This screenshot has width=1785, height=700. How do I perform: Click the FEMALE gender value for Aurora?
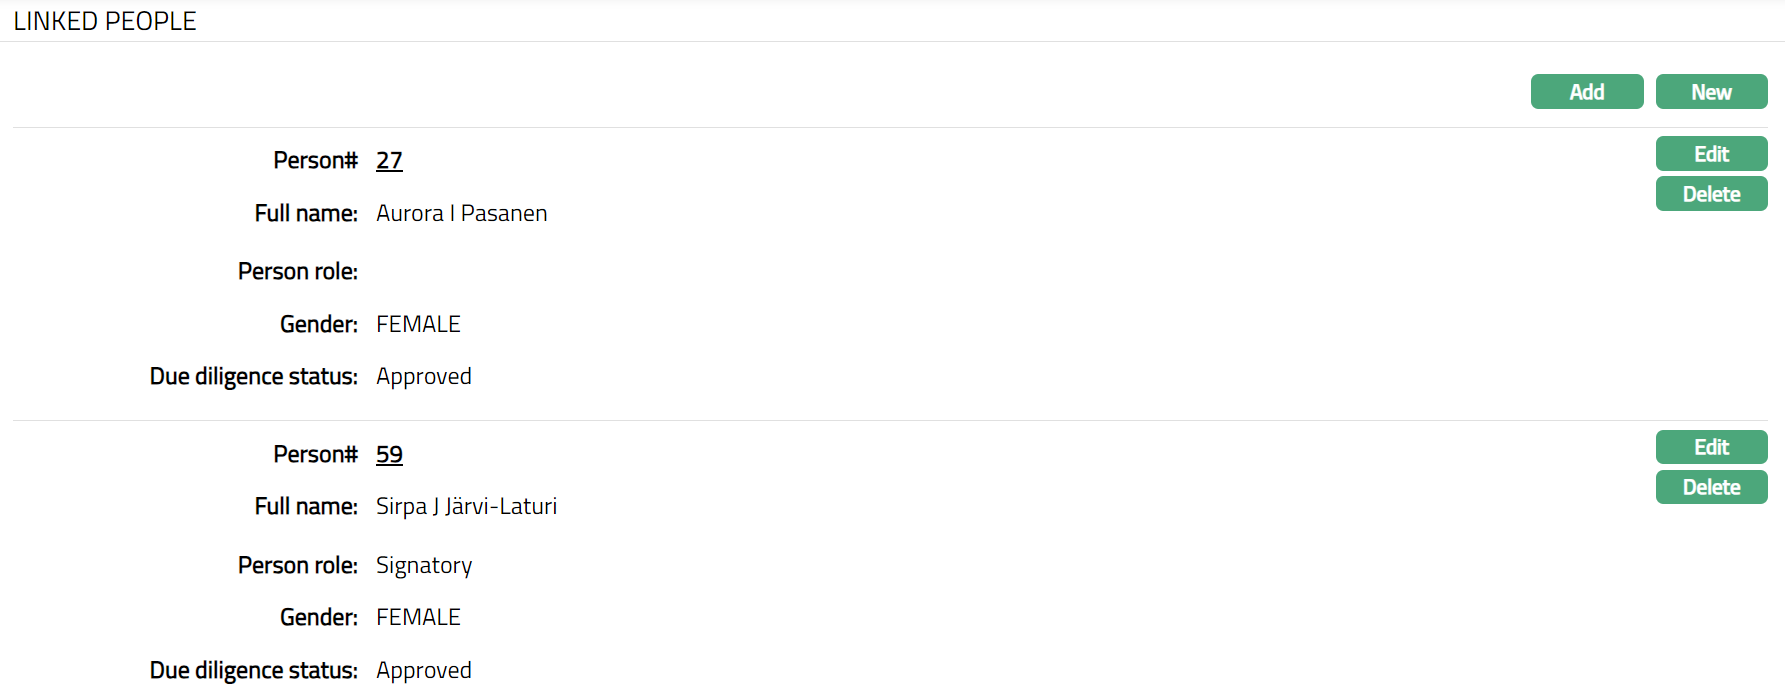(418, 325)
